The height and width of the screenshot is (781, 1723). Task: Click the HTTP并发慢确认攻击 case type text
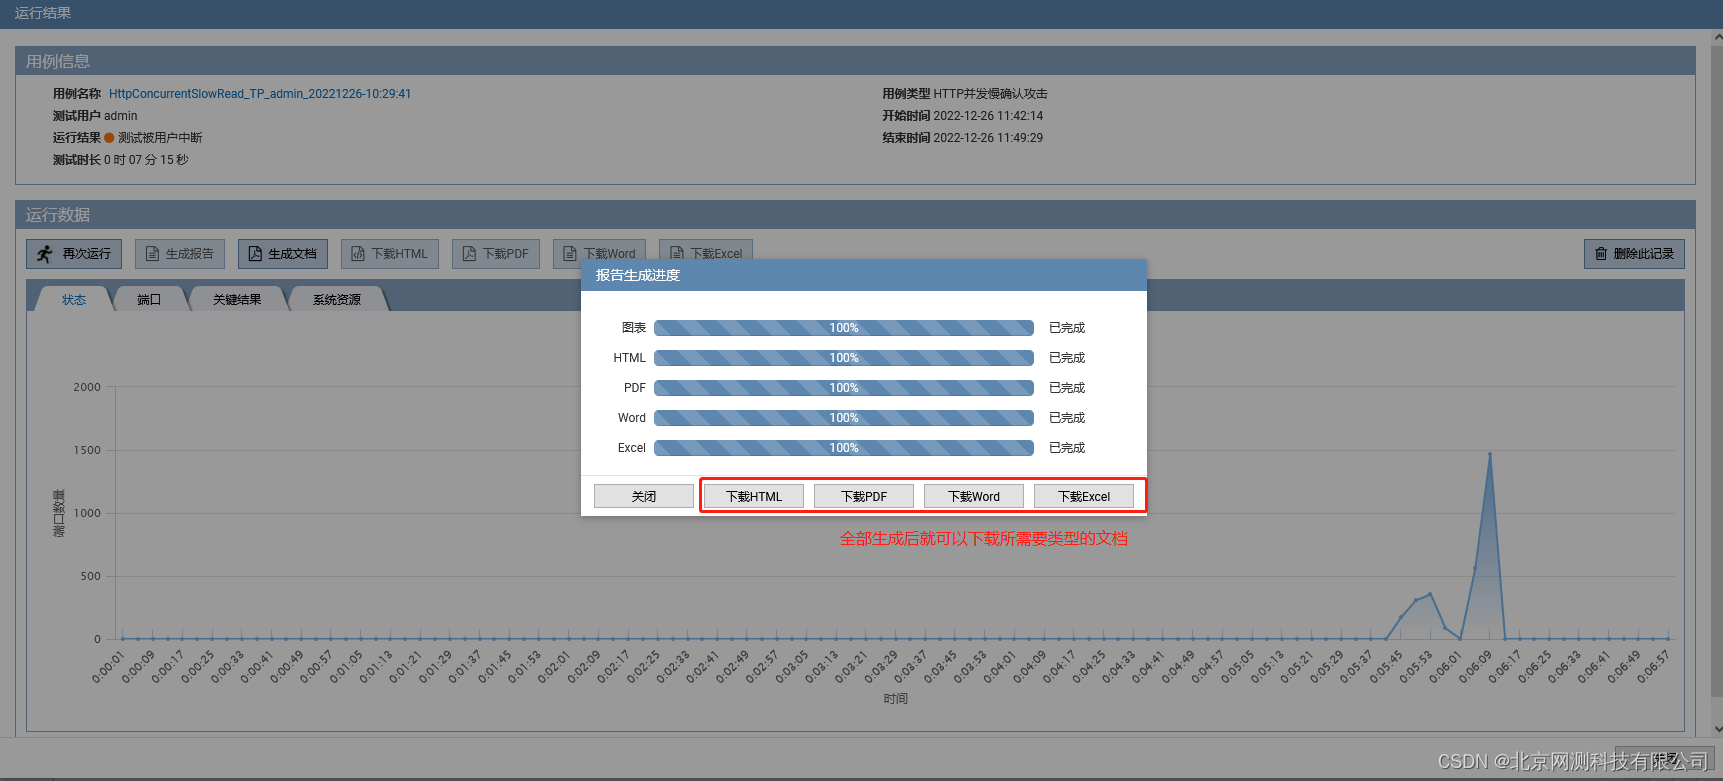coord(990,94)
